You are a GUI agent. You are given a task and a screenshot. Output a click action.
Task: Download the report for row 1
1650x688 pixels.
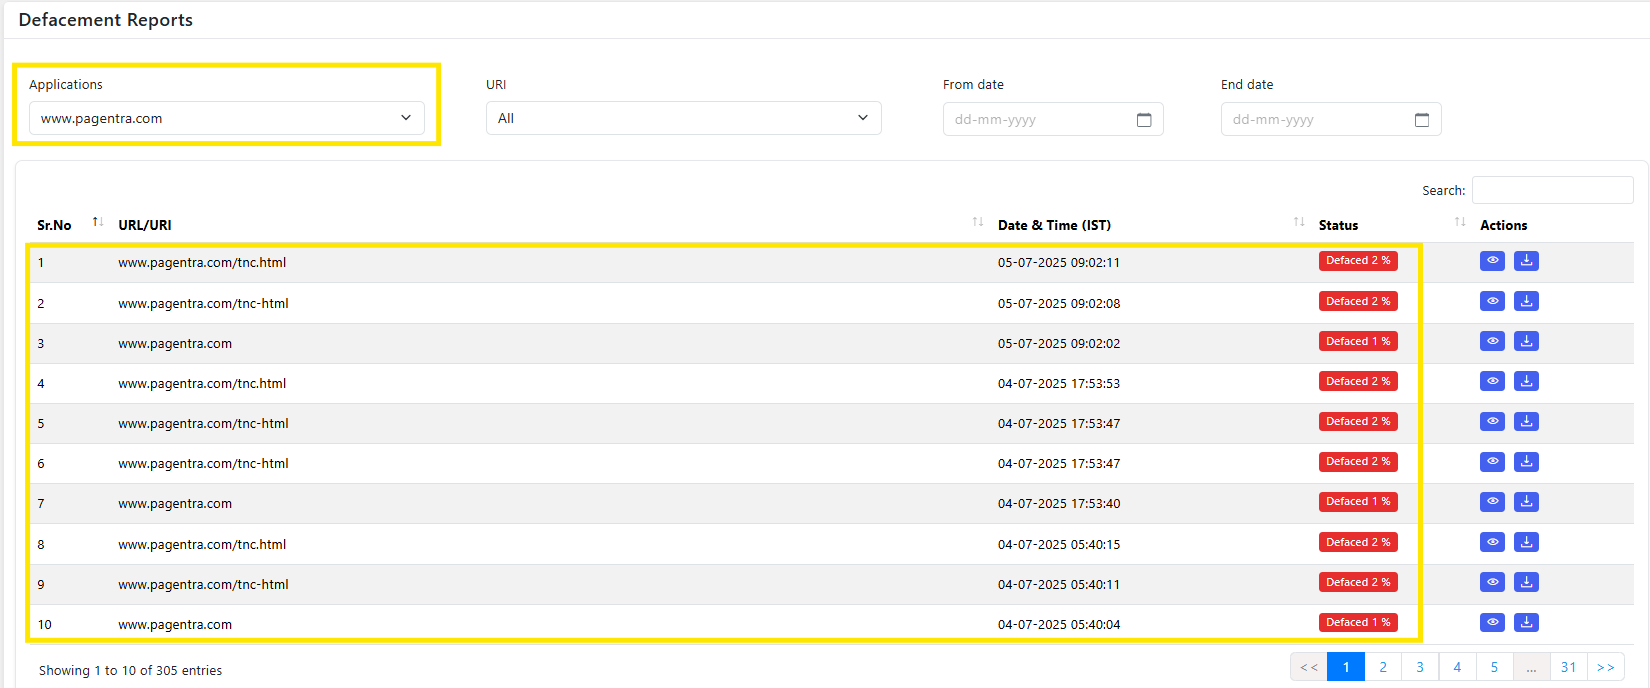click(x=1526, y=261)
